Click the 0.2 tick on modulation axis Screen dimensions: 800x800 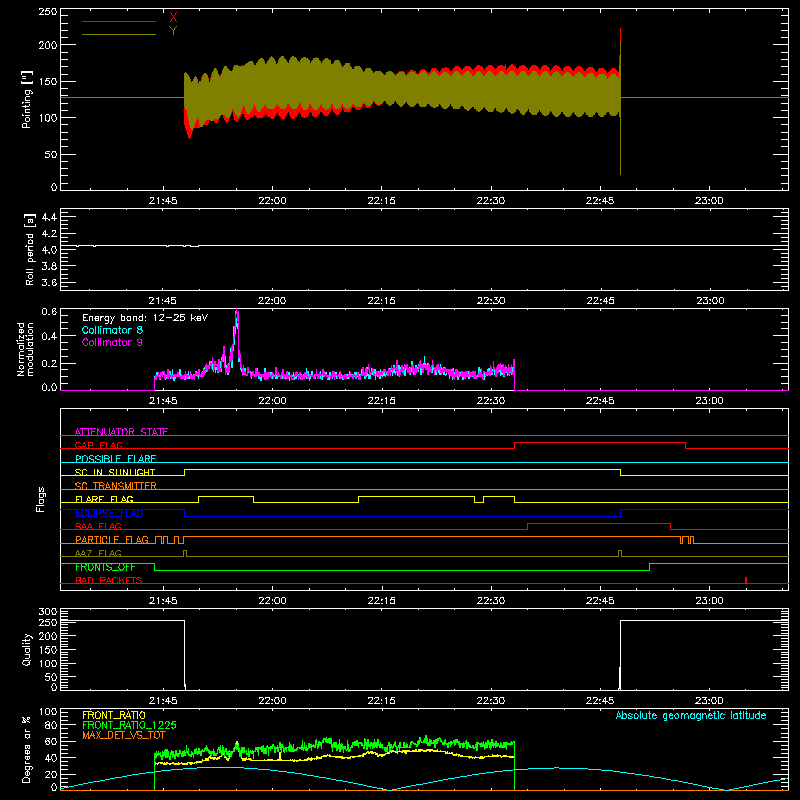click(x=49, y=363)
